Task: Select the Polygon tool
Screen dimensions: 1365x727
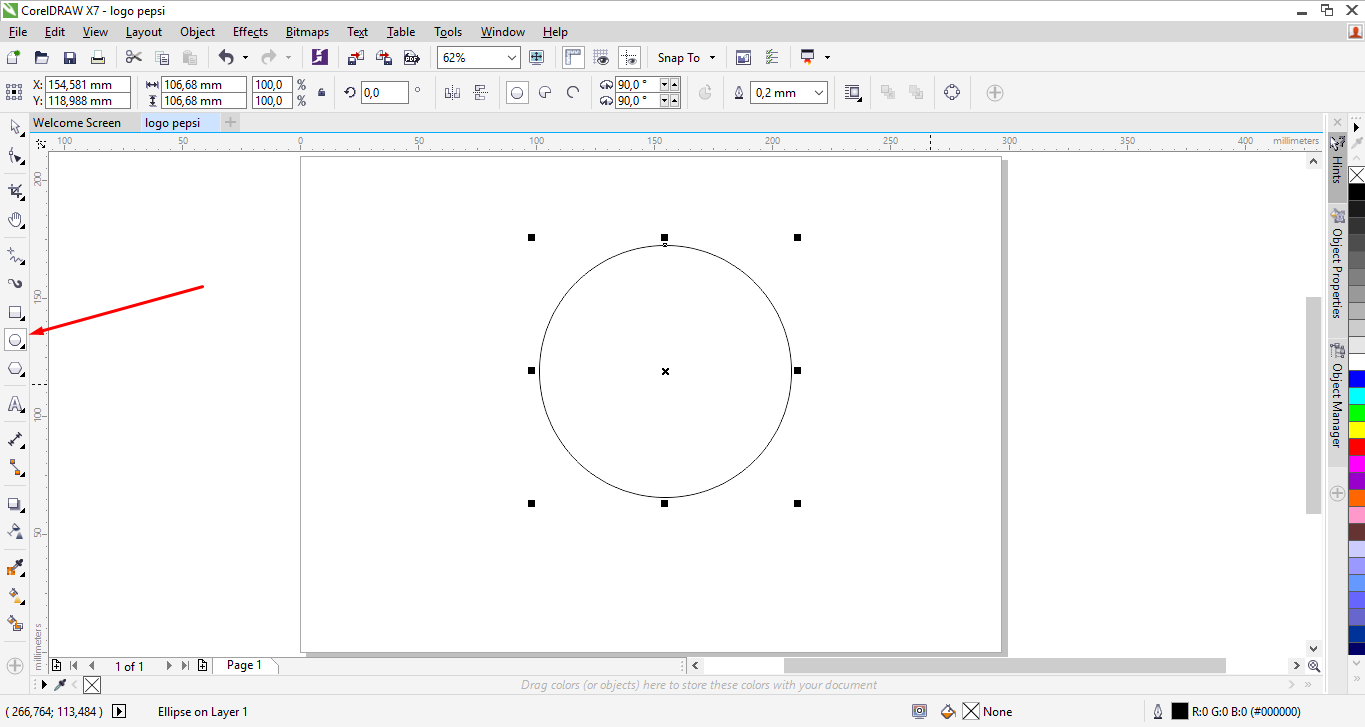Action: 15,369
